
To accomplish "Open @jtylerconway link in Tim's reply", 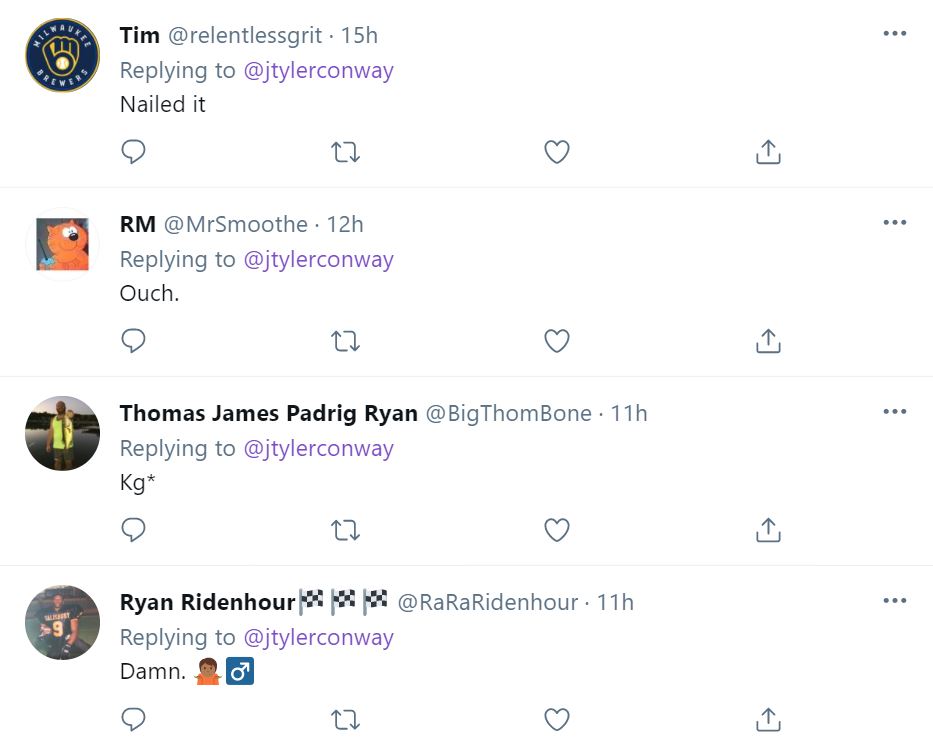I will point(318,70).
